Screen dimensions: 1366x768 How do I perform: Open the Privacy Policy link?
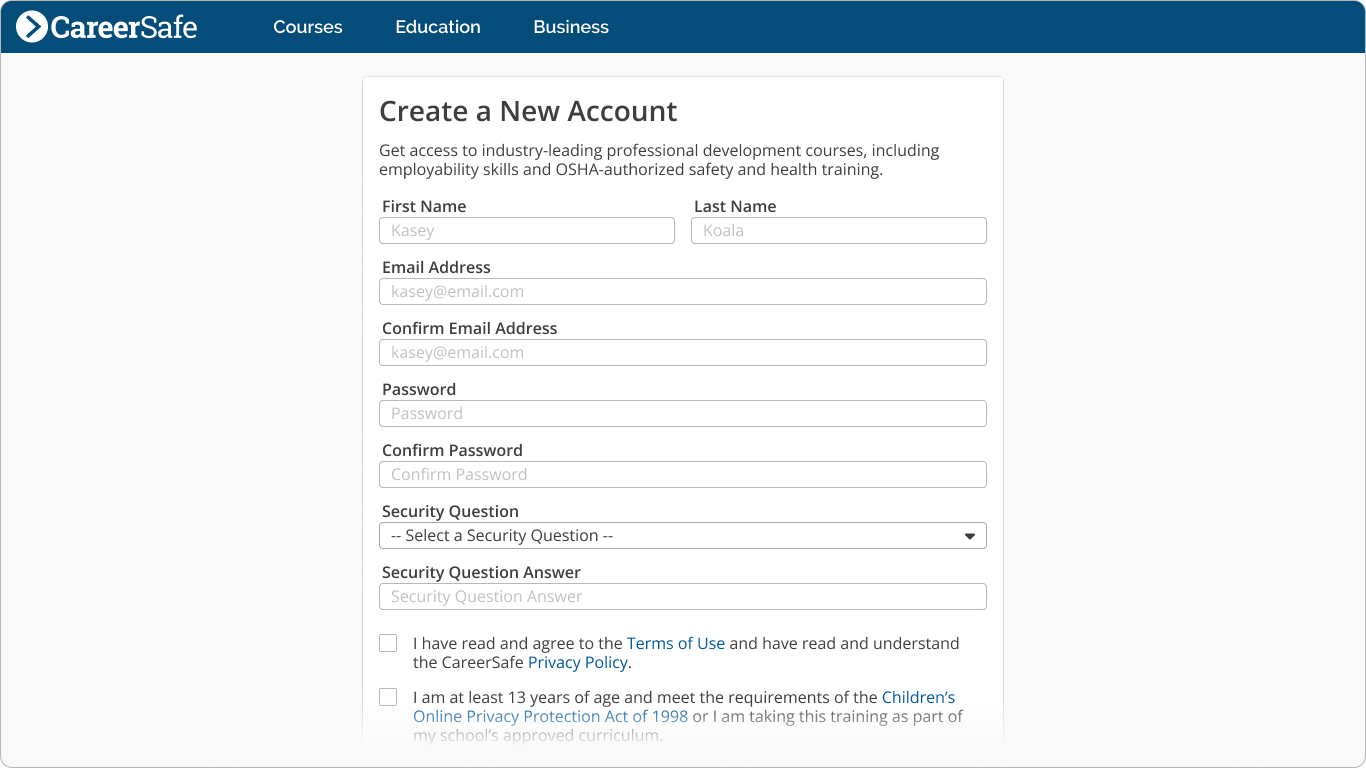pos(578,662)
